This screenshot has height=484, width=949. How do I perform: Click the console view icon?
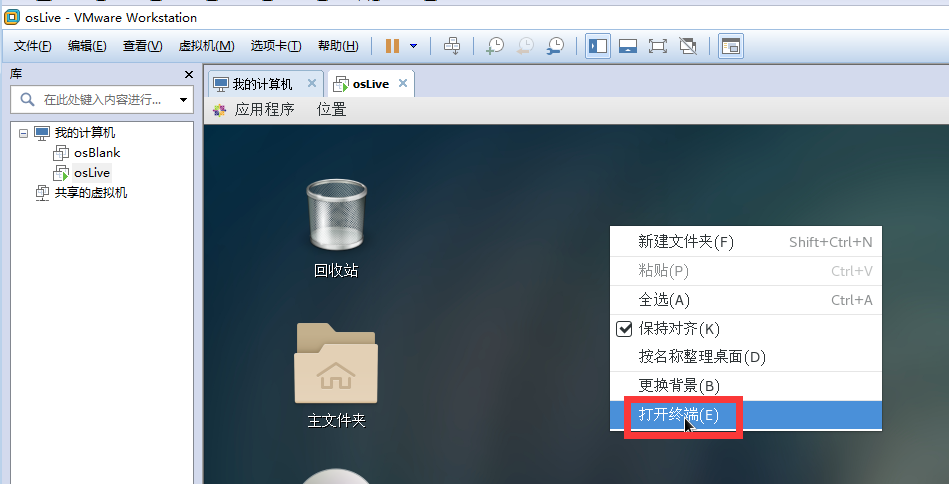point(731,46)
